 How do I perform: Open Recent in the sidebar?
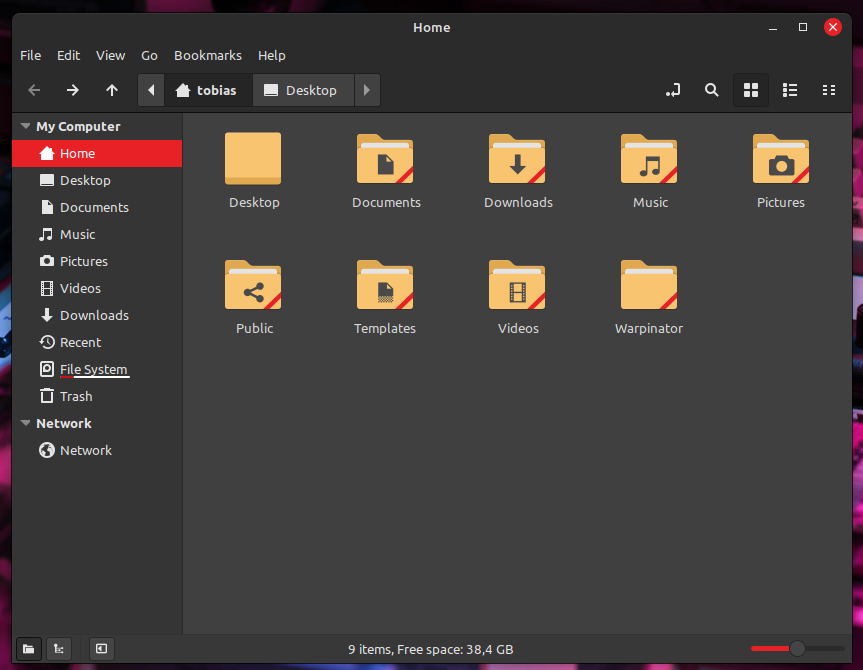coord(97,342)
